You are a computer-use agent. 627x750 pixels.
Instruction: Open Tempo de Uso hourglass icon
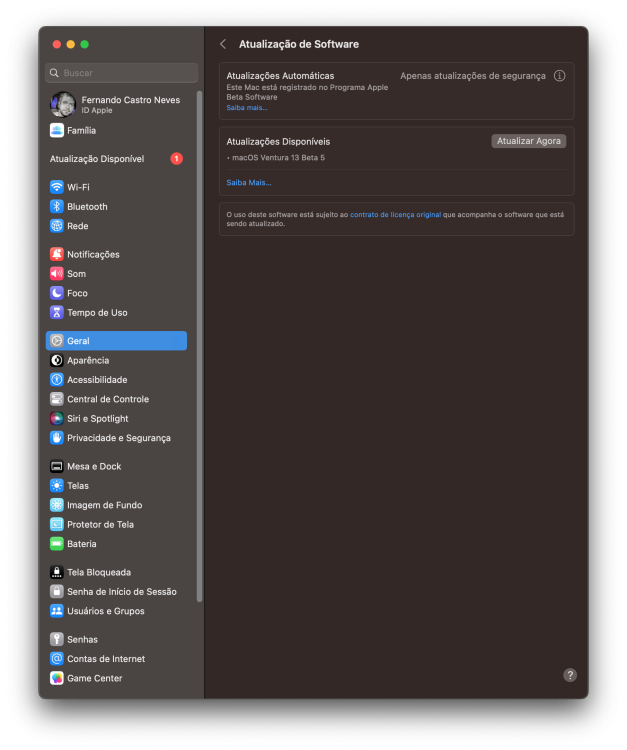coord(56,312)
